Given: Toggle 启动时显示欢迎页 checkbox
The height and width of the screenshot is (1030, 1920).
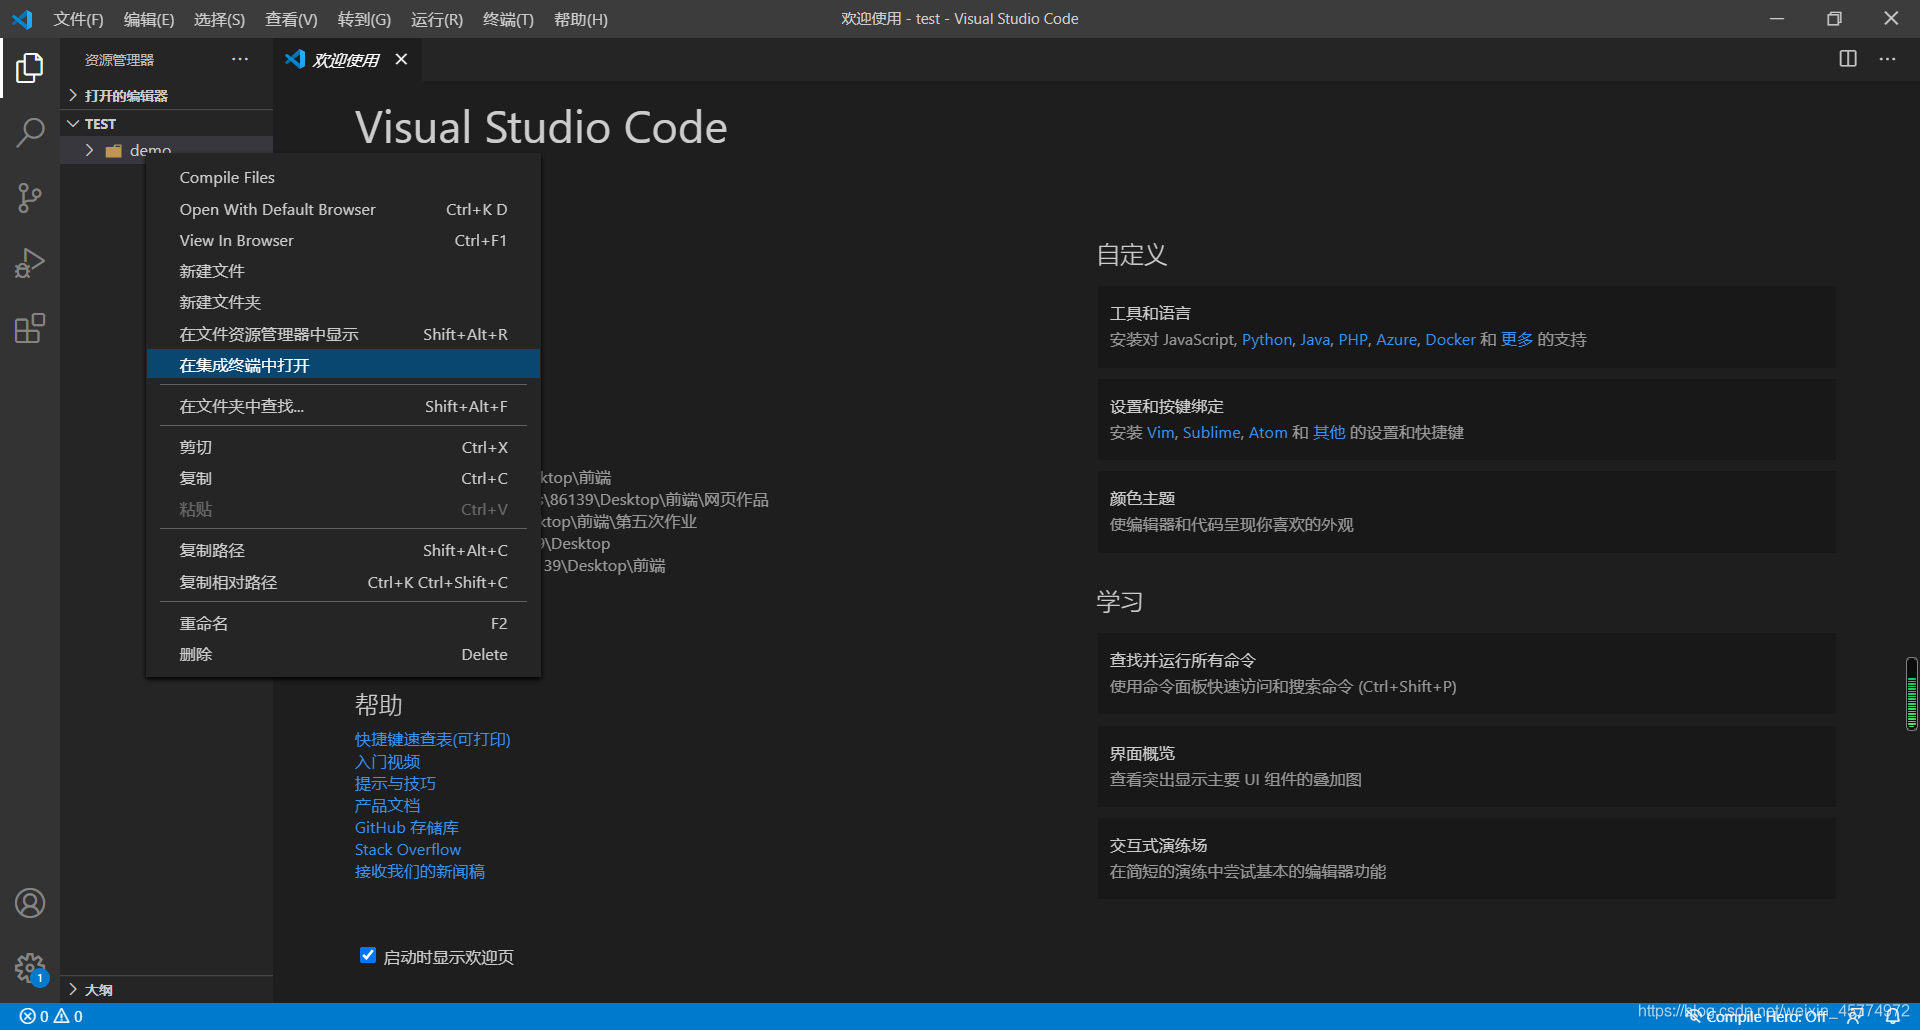Looking at the screenshot, I should (x=367, y=955).
